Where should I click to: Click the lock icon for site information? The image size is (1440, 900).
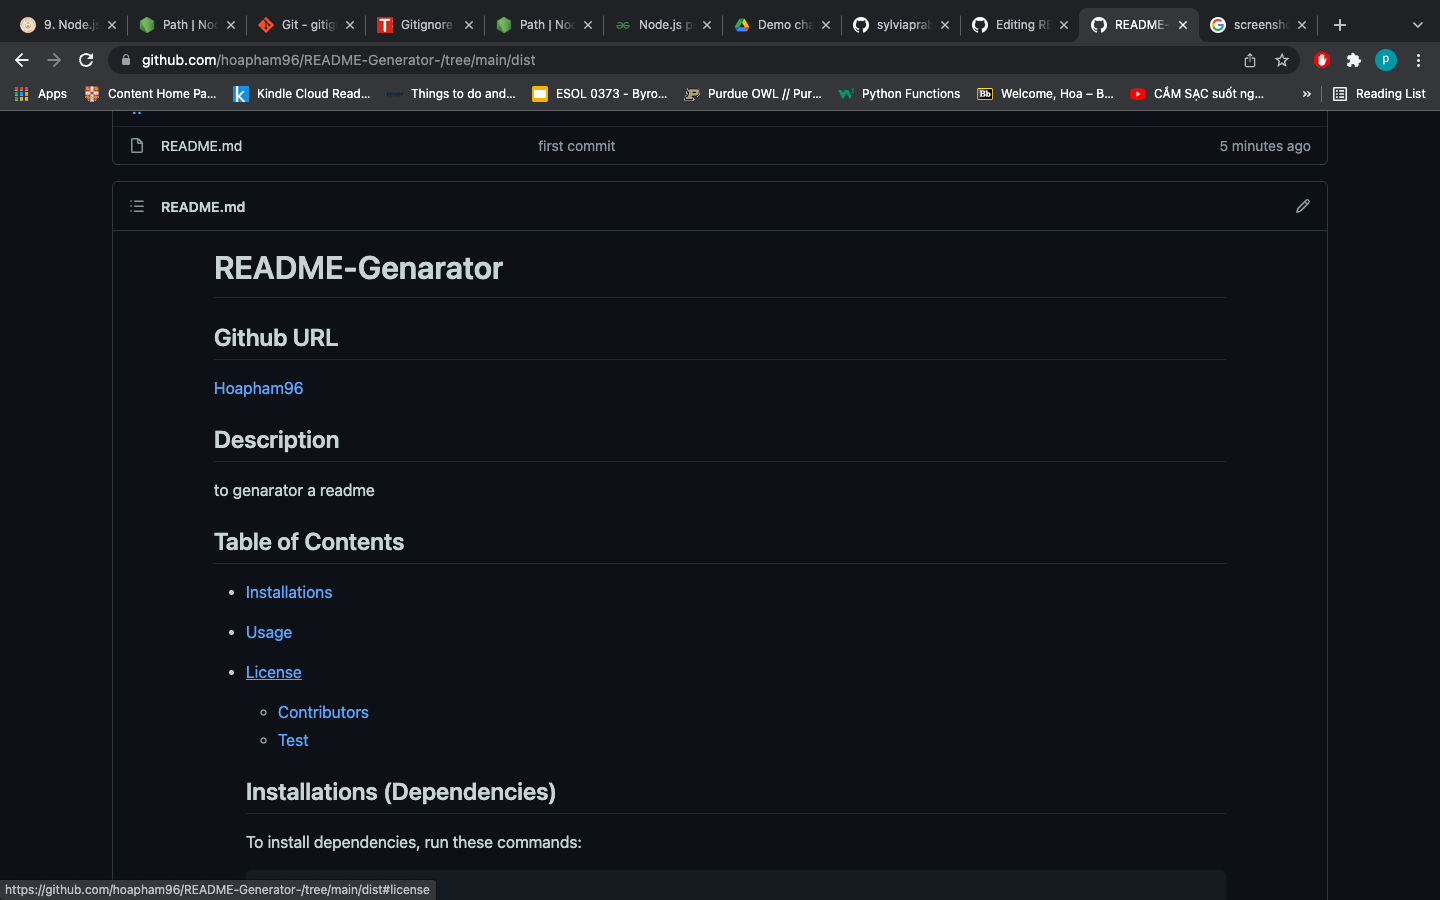pos(126,60)
